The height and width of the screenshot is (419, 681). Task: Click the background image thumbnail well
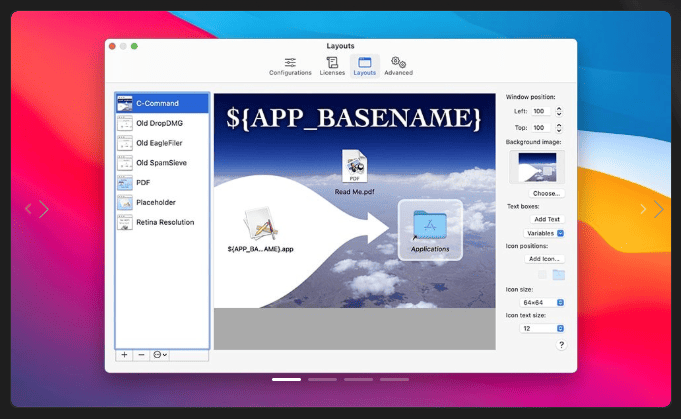[537, 167]
